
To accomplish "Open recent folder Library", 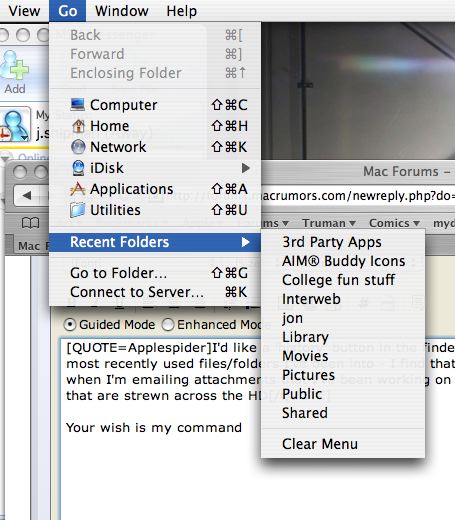I will (343, 337).
